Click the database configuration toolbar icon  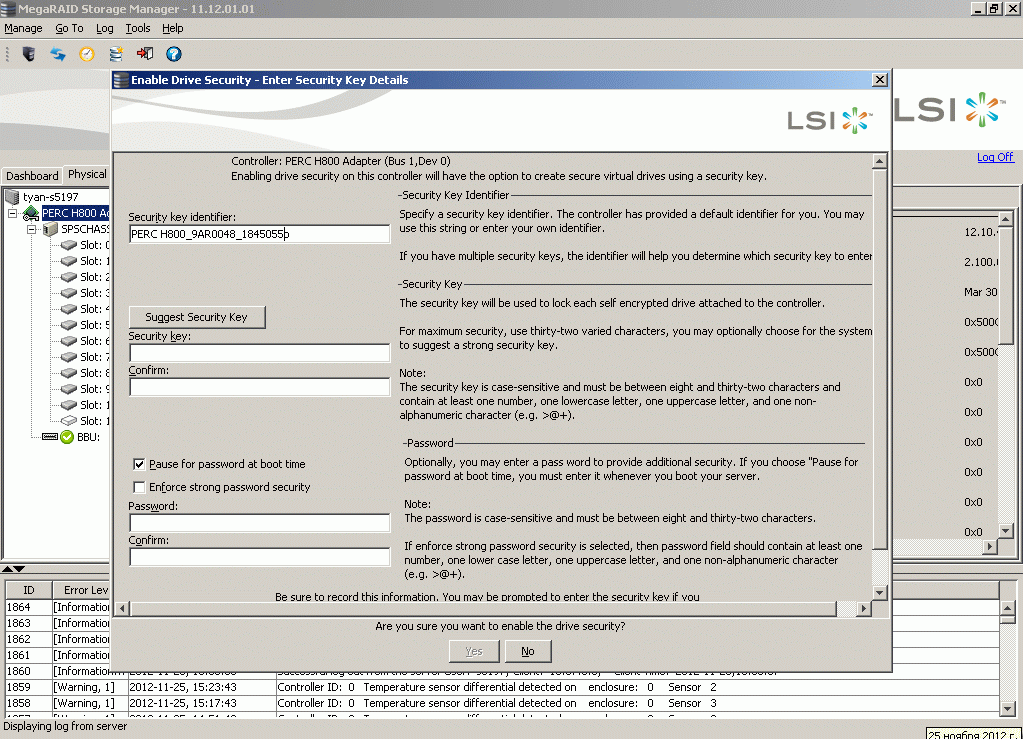116,54
